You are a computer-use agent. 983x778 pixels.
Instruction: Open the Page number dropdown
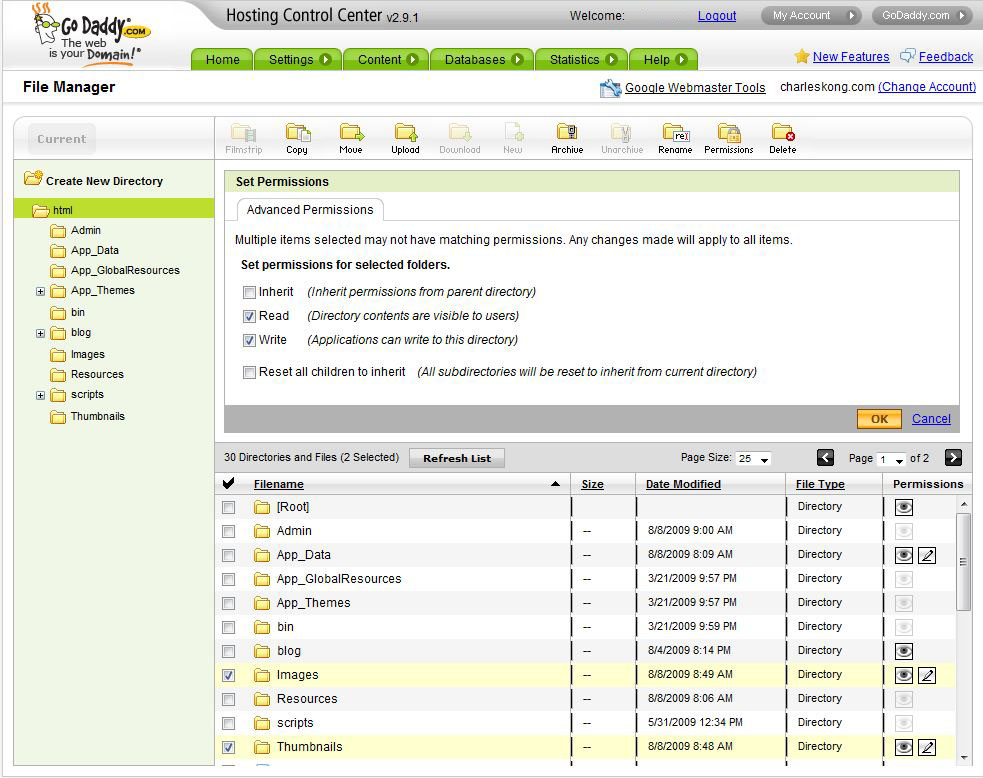coord(891,460)
